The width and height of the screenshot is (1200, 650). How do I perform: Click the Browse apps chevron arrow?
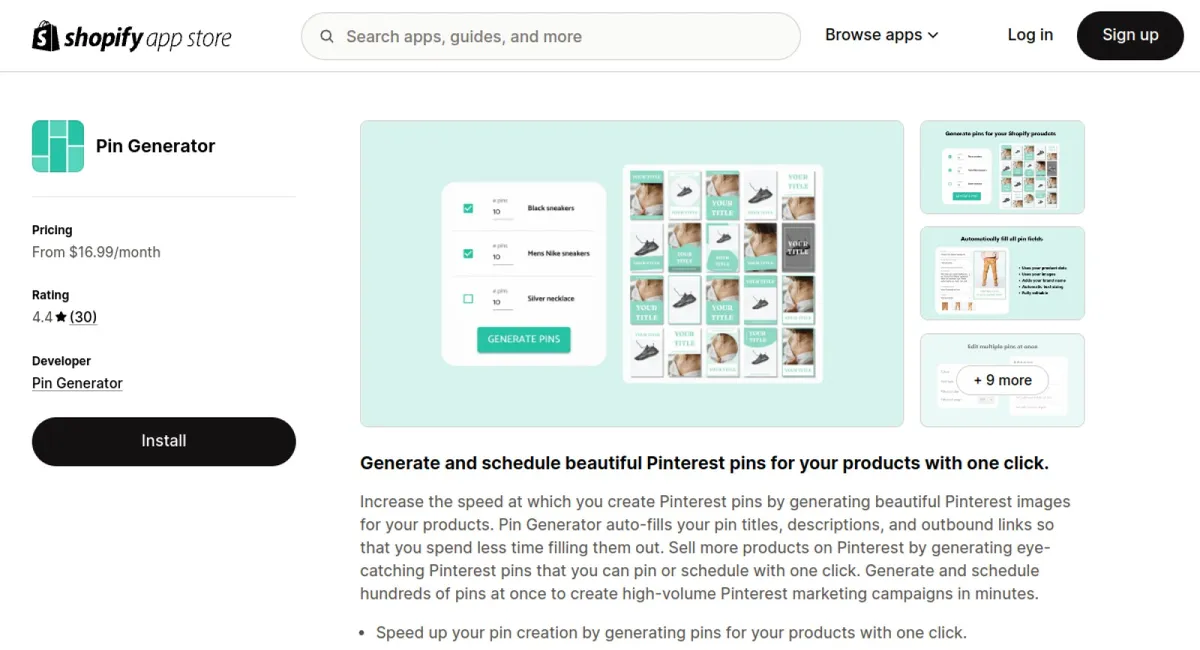[933, 35]
